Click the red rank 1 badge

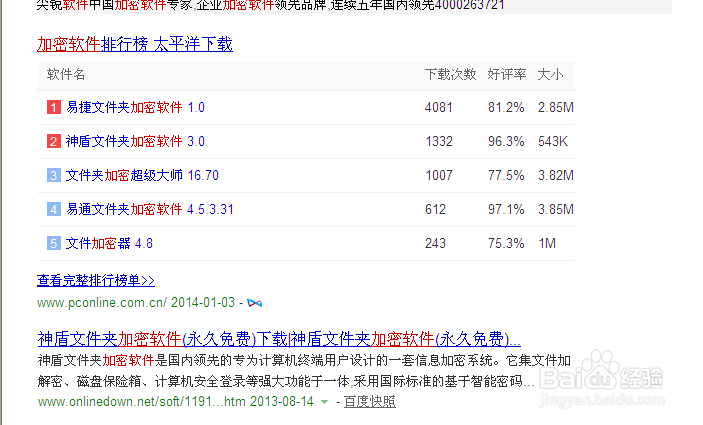pos(54,108)
